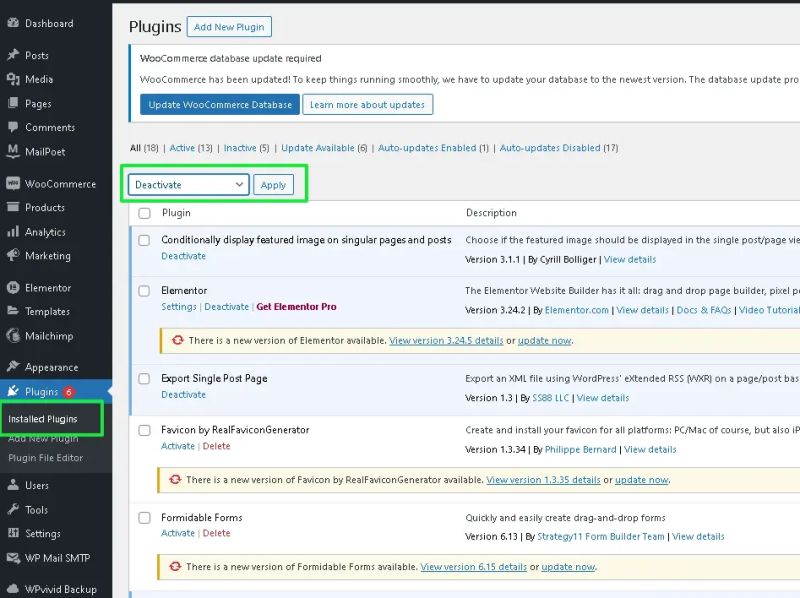Check the Elementor plugin checkbox
Image resolution: width=800 pixels, height=598 pixels.
(x=144, y=291)
